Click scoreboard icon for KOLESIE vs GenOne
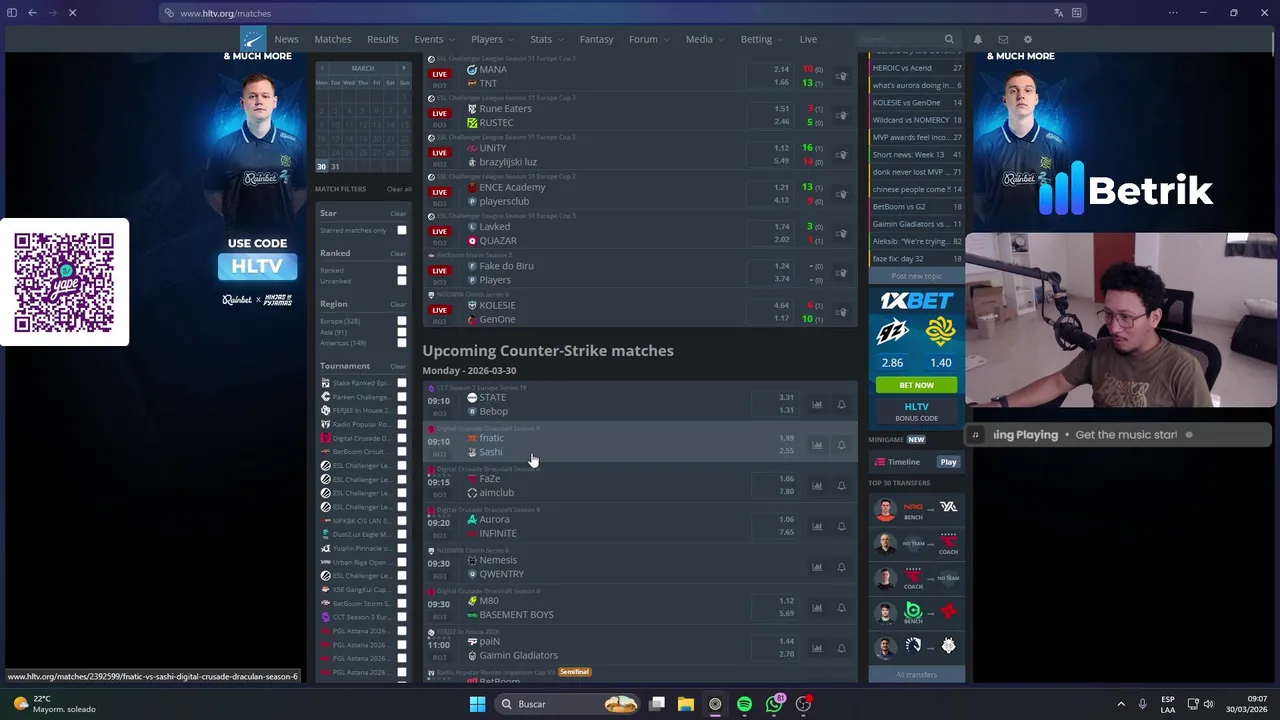 [x=841, y=312]
